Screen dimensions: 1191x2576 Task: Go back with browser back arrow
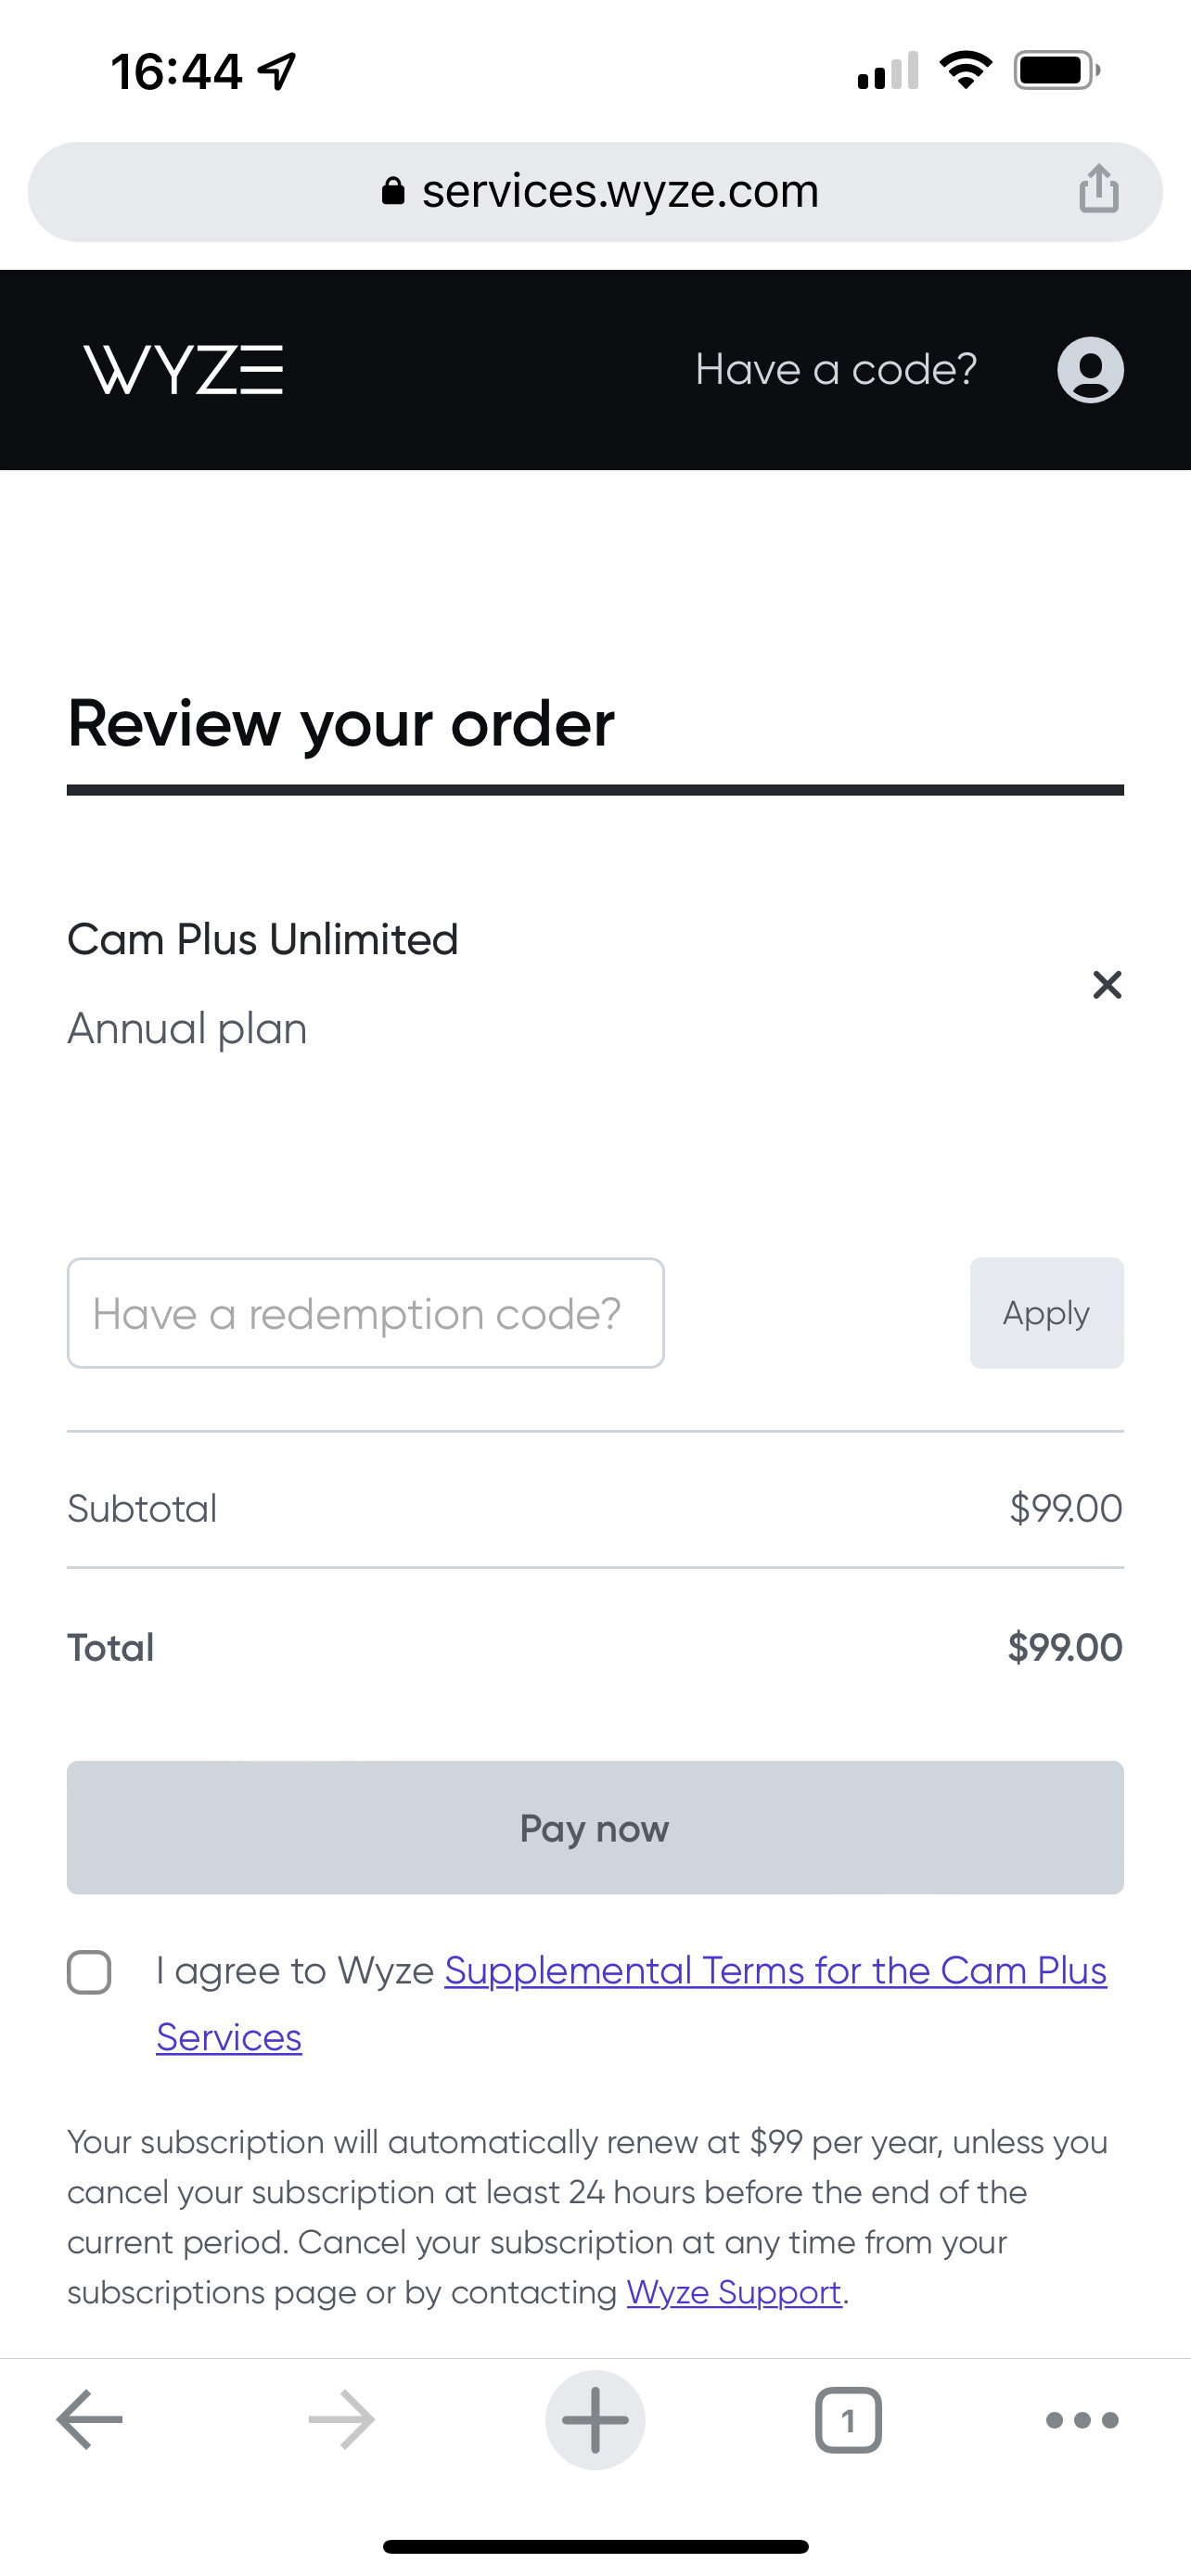point(89,2420)
